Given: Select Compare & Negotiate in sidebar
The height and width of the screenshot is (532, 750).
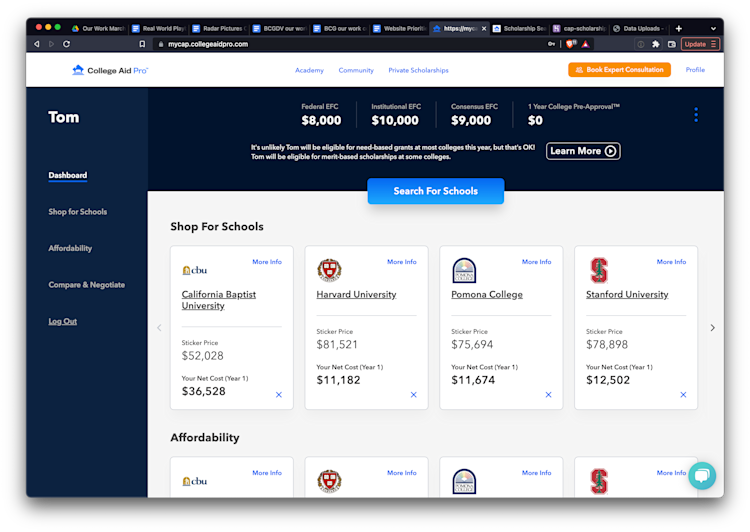Looking at the screenshot, I should 87,285.
